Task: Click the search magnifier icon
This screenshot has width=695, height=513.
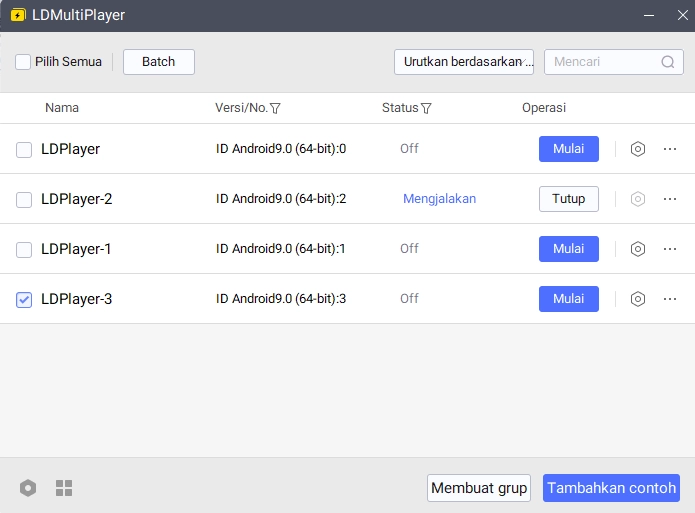Action: (668, 62)
